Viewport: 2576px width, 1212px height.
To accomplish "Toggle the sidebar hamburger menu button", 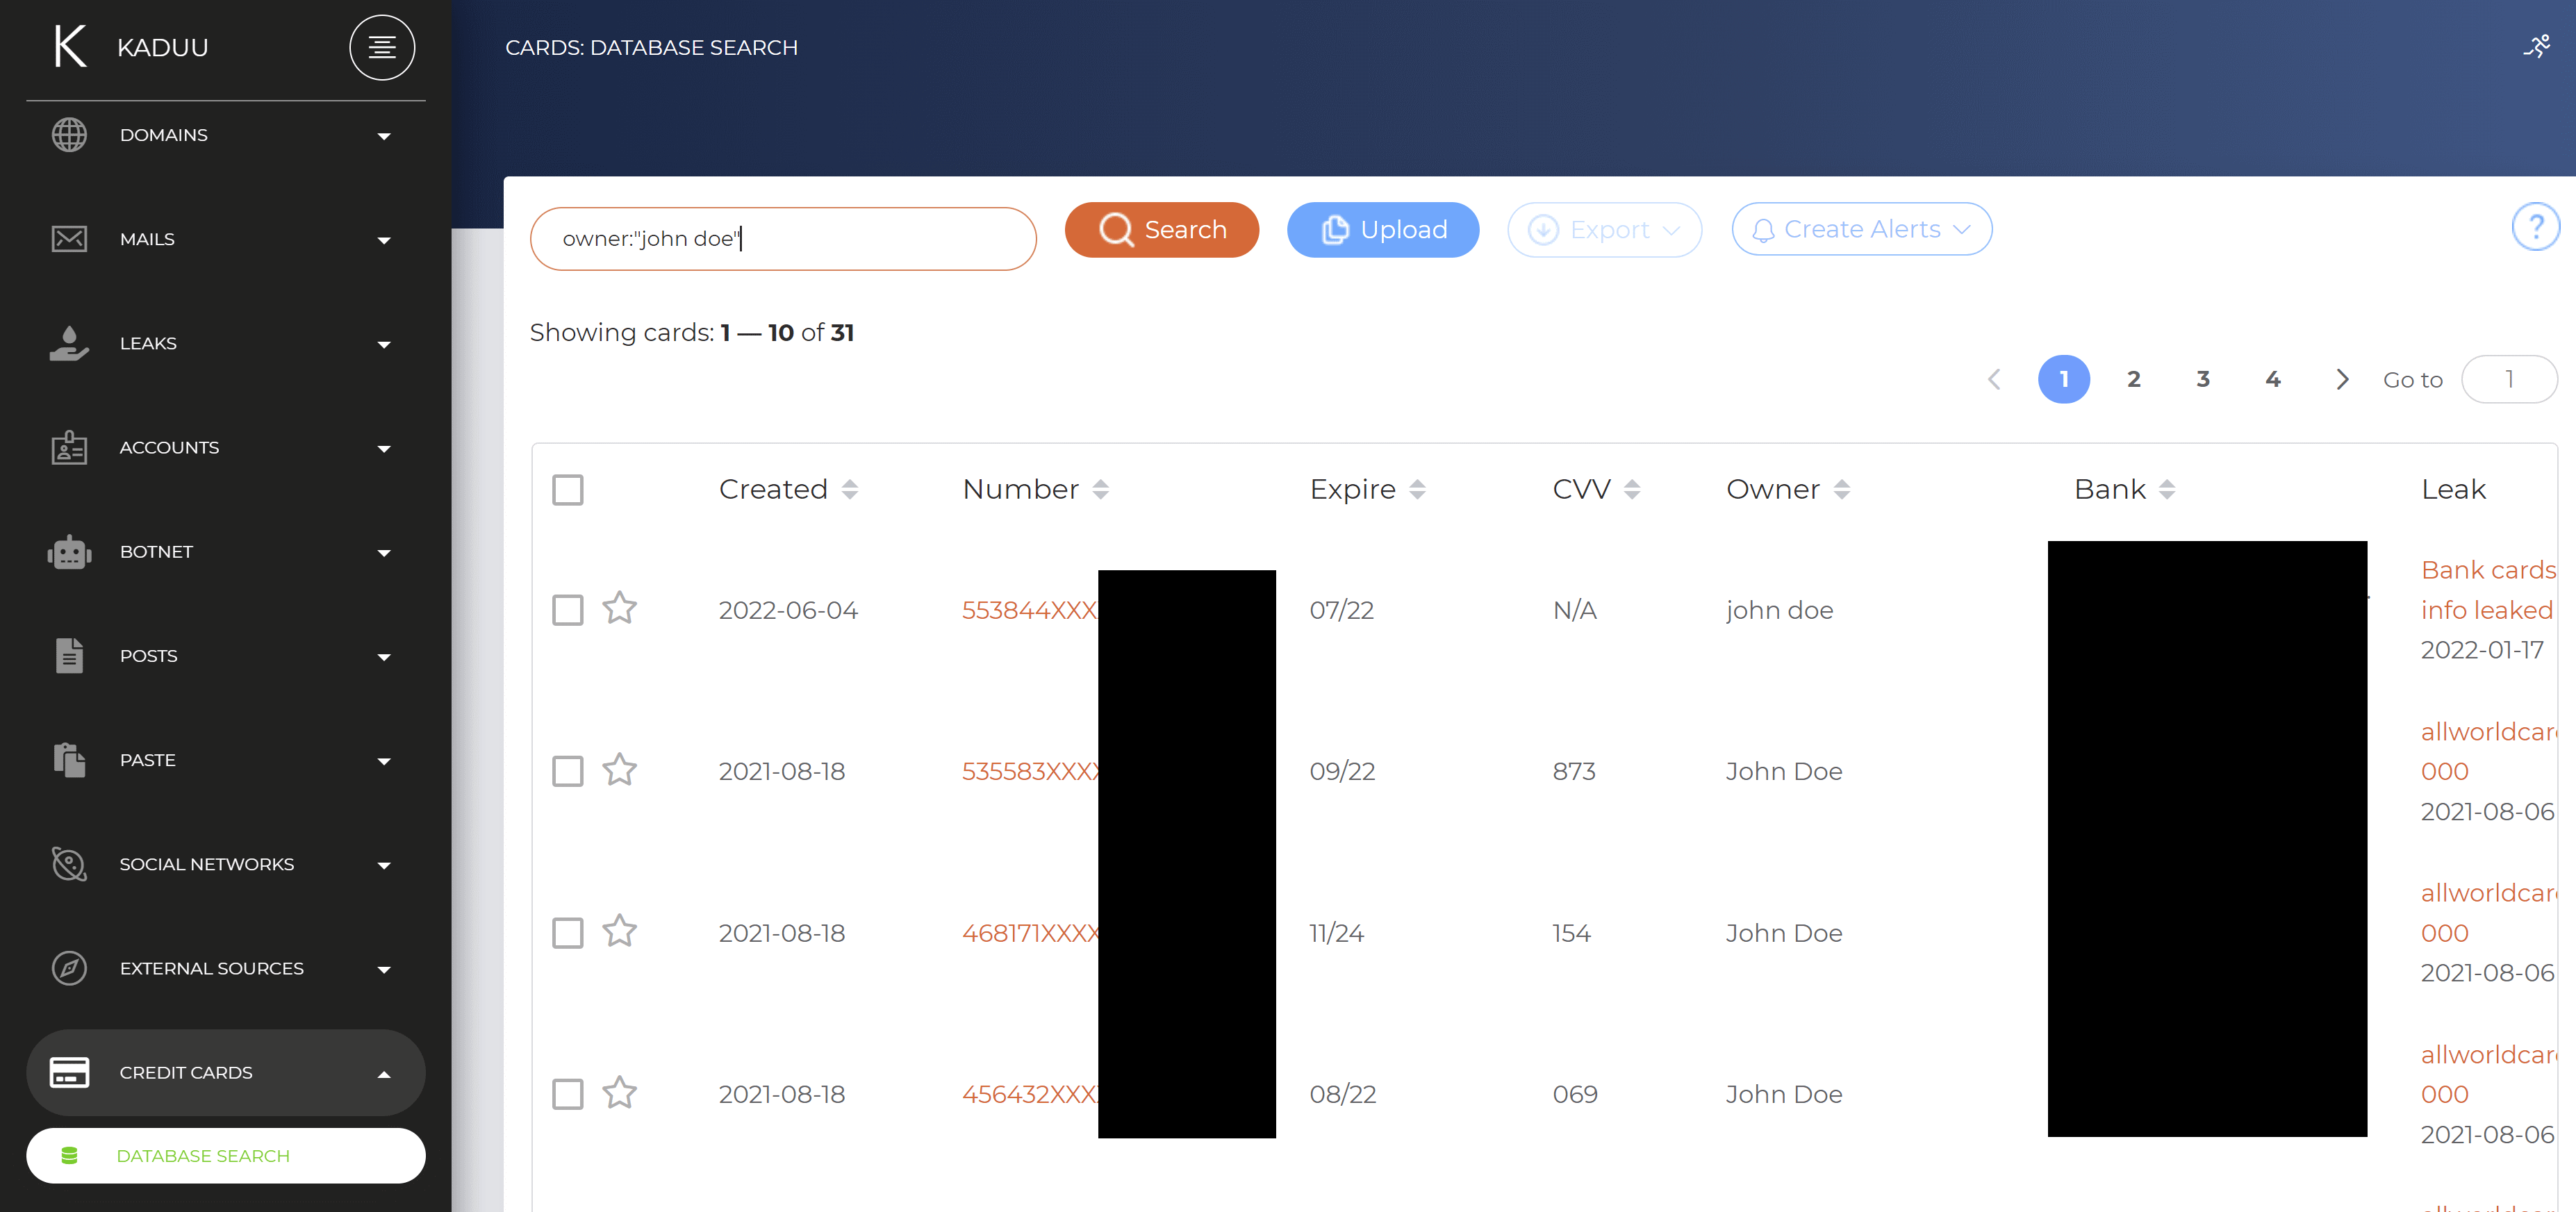I will pos(381,47).
